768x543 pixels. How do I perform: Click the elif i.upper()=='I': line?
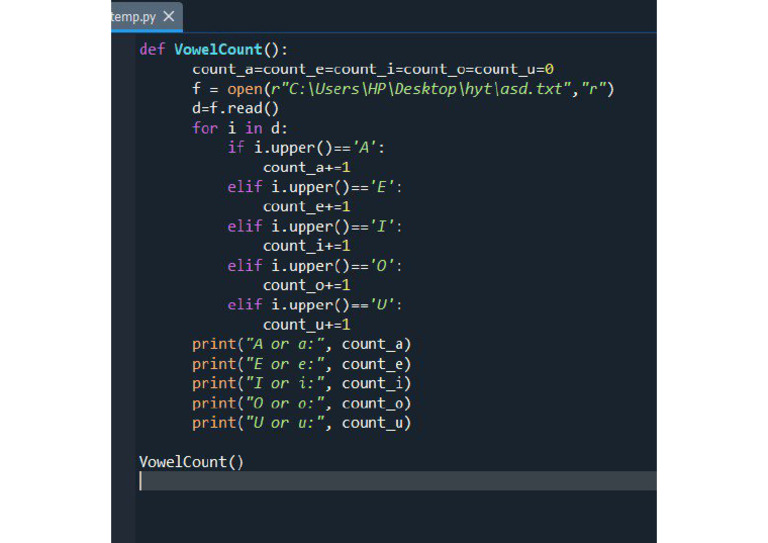(x=314, y=226)
